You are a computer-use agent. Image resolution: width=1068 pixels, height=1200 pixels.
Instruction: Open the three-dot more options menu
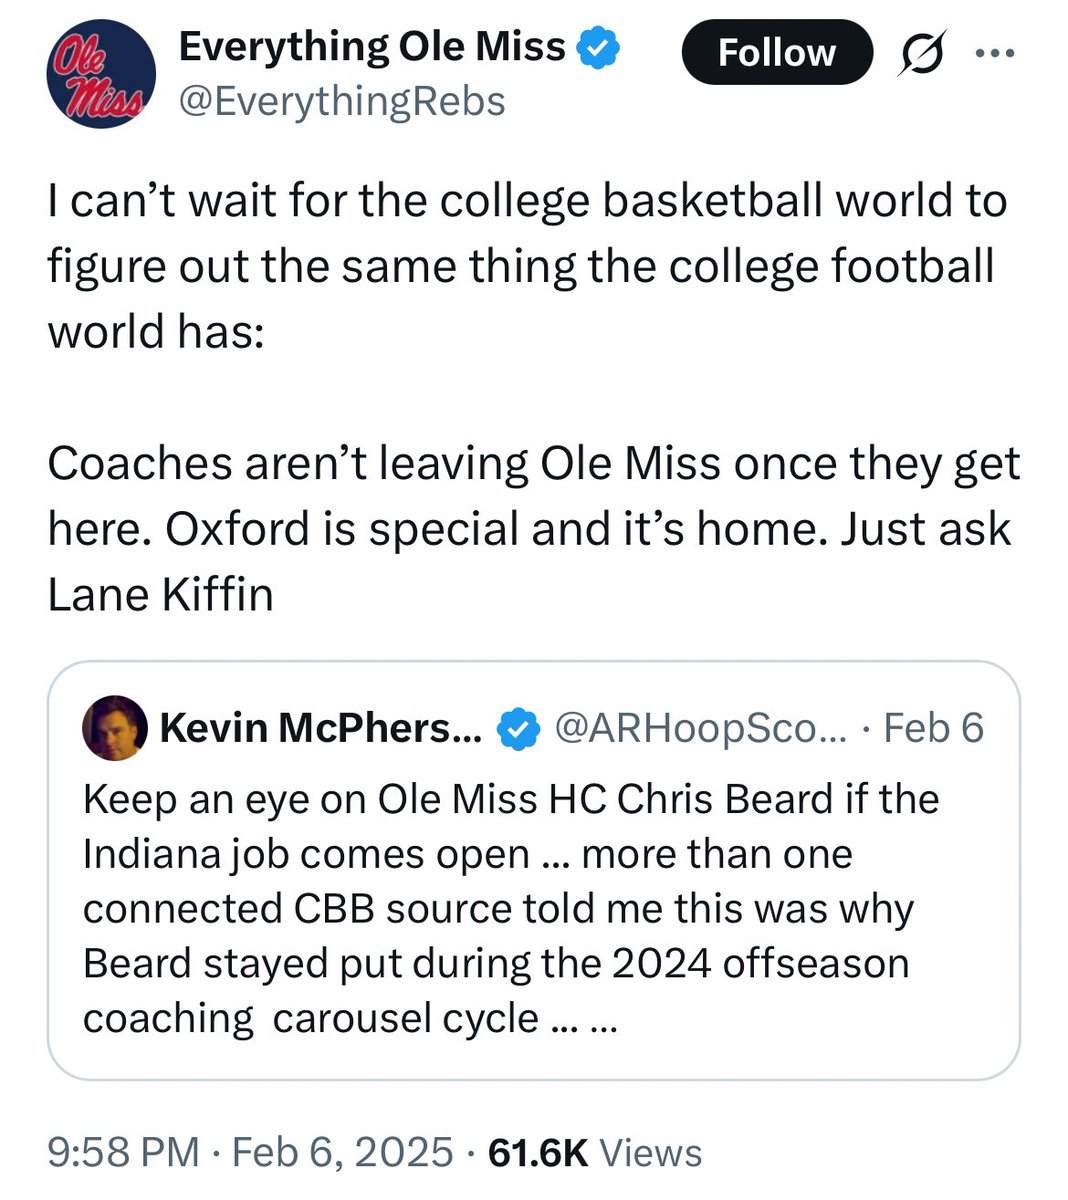[x=994, y=54]
